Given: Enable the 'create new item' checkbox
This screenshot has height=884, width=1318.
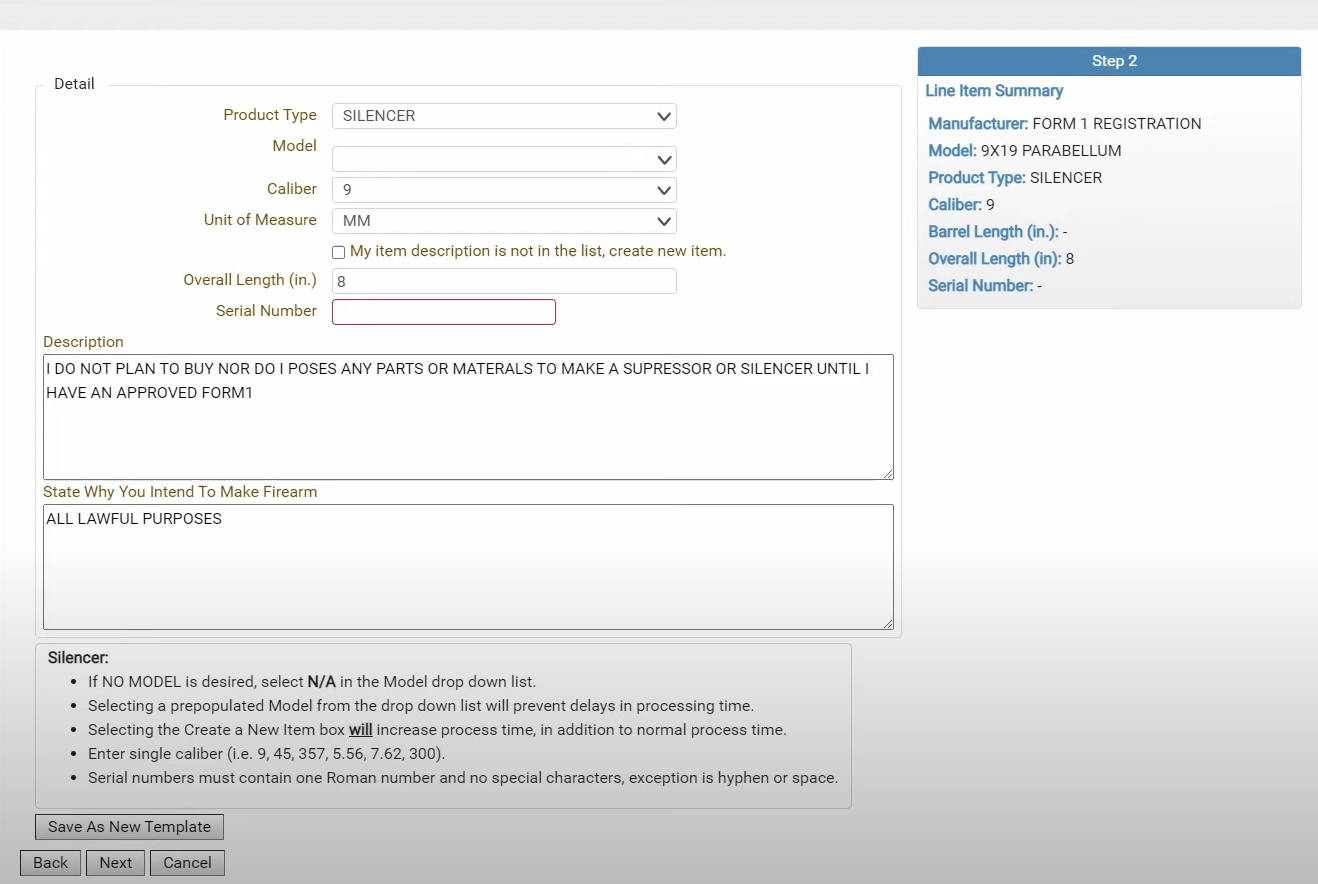Looking at the screenshot, I should tap(339, 252).
